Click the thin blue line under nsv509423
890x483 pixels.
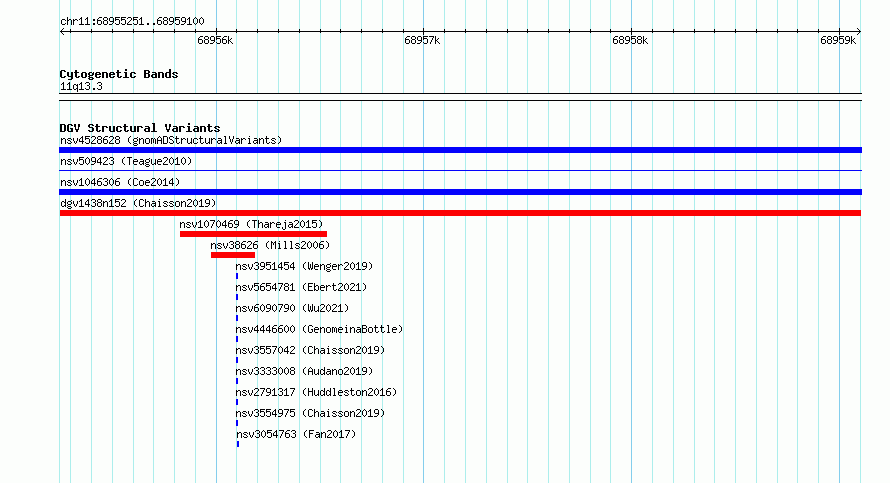click(460, 170)
